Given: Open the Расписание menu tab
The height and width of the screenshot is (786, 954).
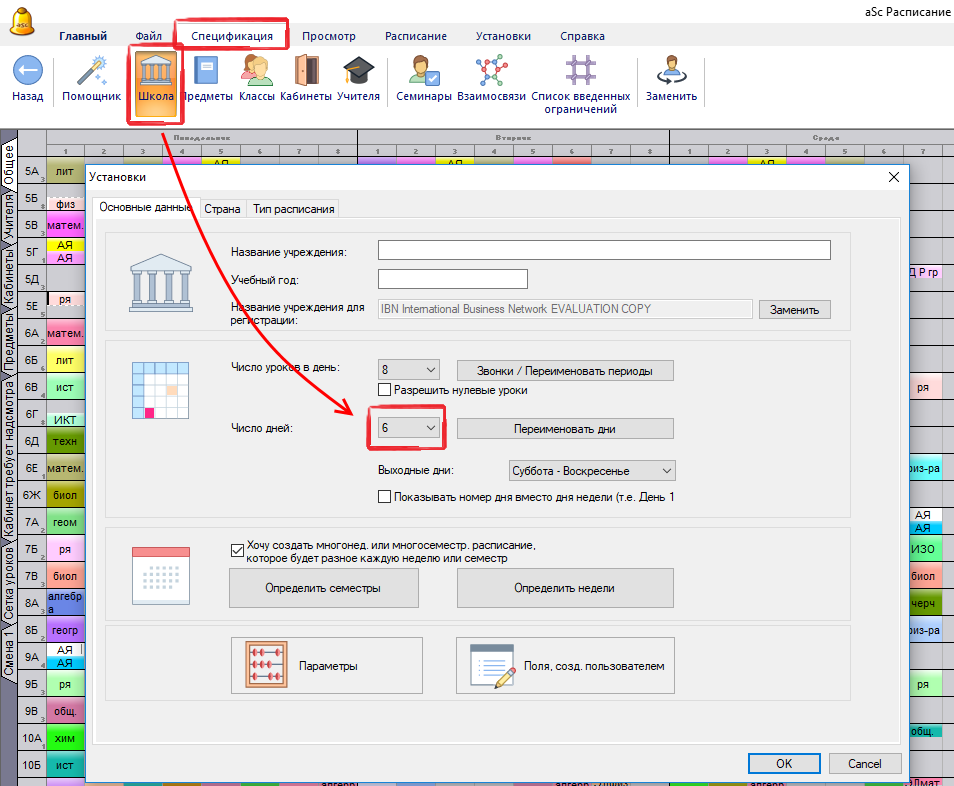Looking at the screenshot, I should tap(415, 36).
